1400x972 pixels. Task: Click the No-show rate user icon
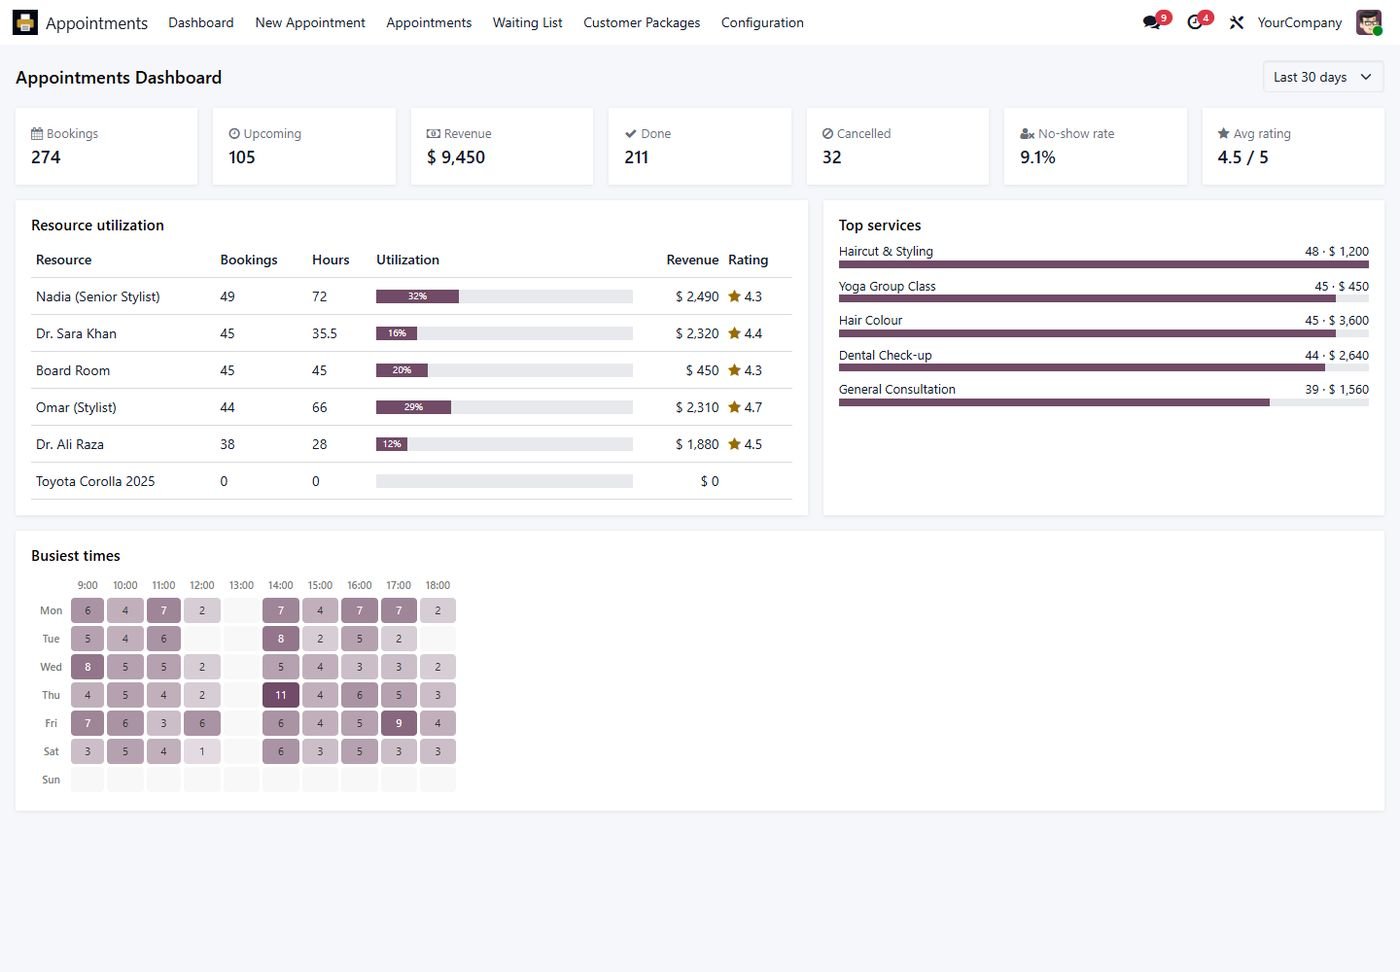[x=1027, y=133]
